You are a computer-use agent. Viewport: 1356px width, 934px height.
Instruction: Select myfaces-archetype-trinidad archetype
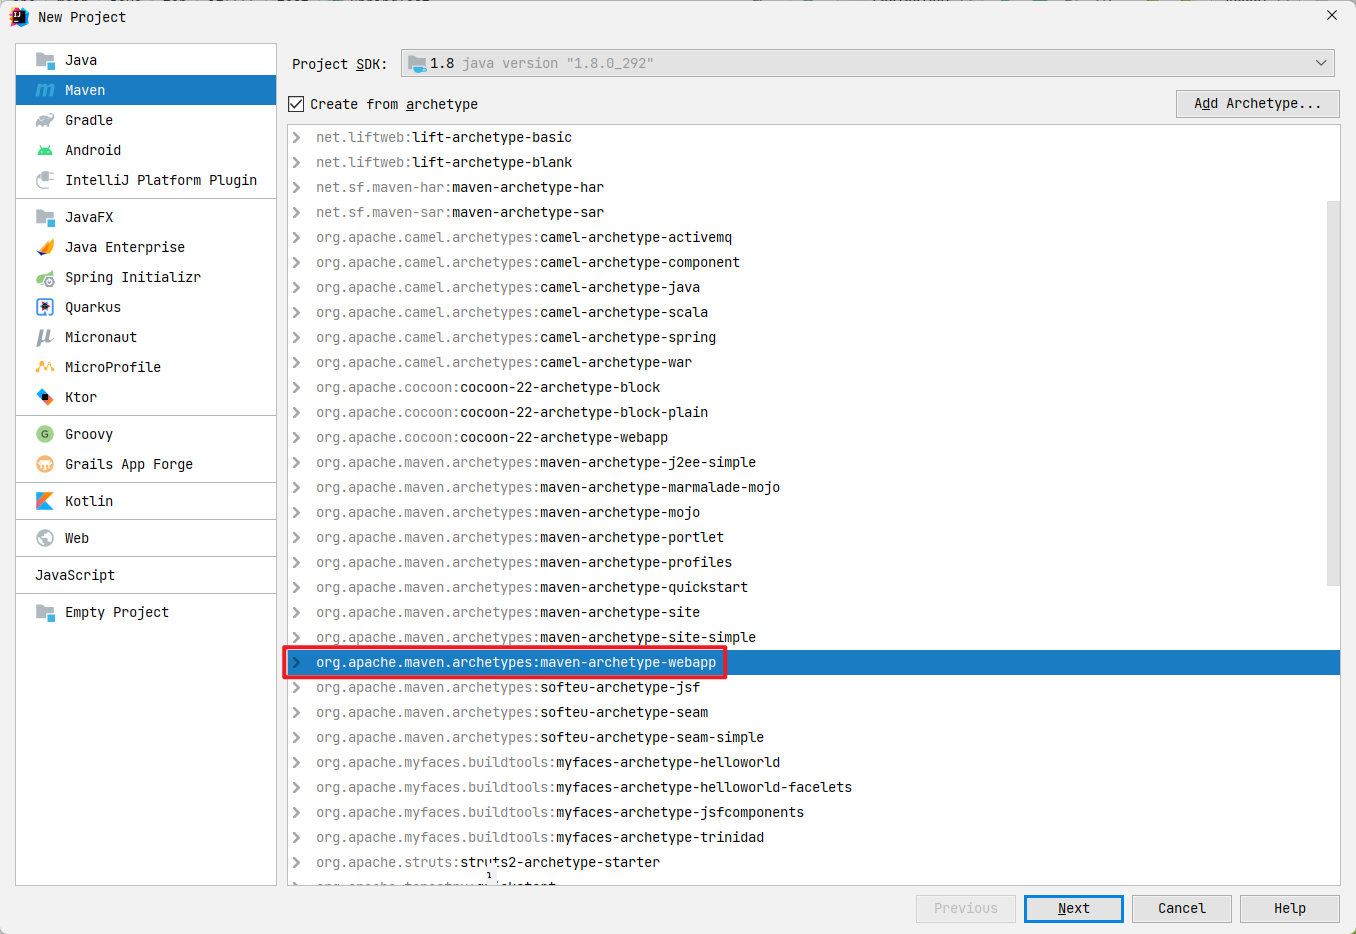pyautogui.click(x=814, y=837)
